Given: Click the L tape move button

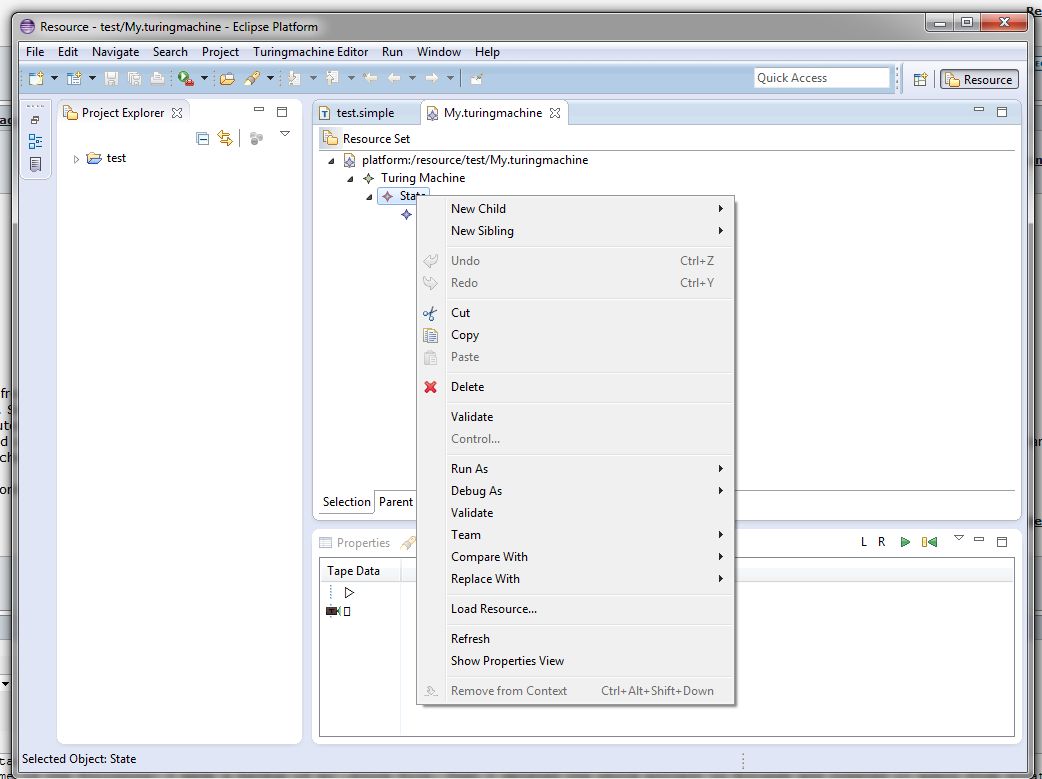Looking at the screenshot, I should (864, 542).
